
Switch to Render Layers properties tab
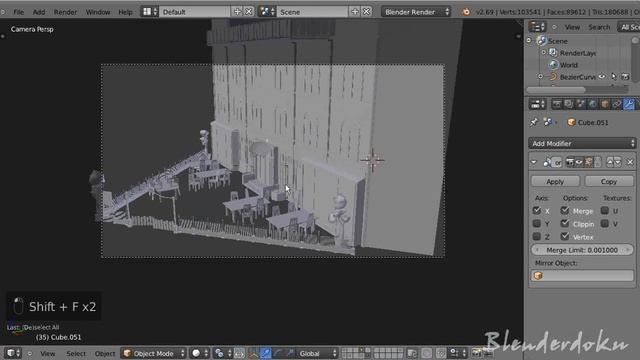568,104
